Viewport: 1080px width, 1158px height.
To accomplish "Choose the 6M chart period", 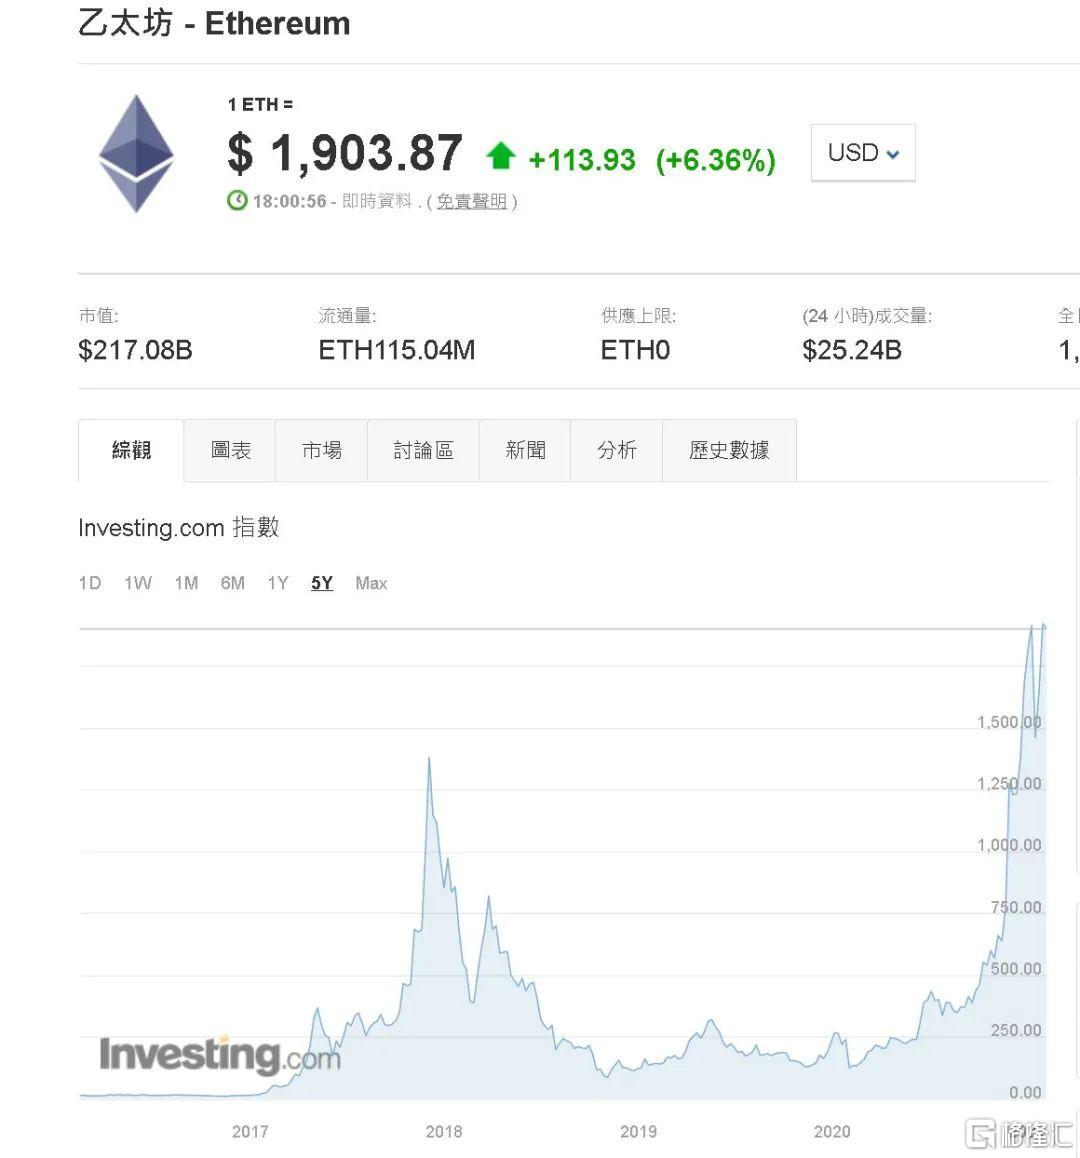I will pos(233,583).
